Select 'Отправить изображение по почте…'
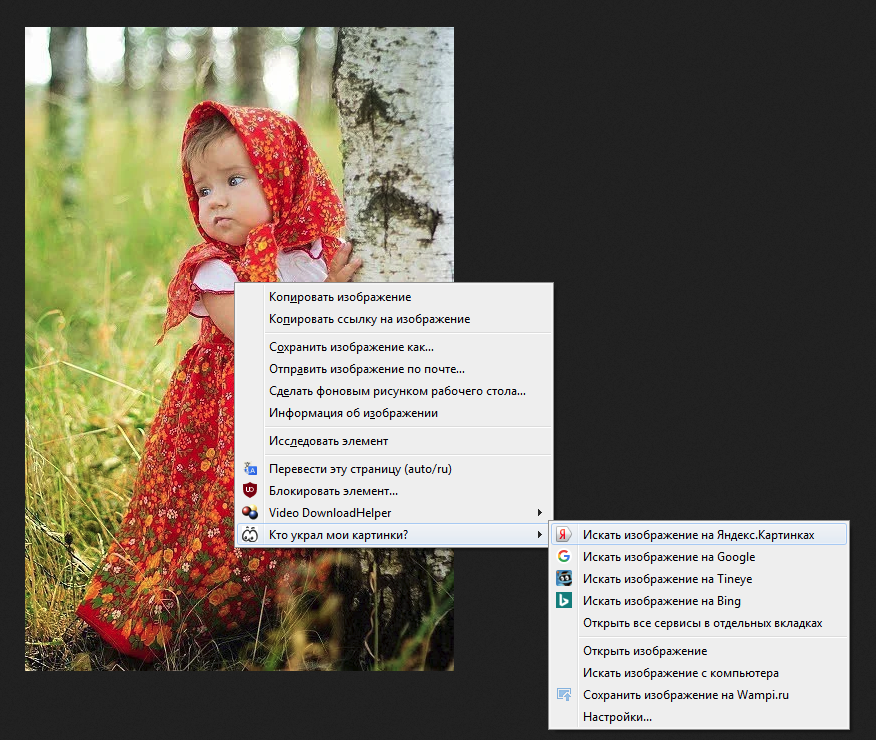The height and width of the screenshot is (740, 876). click(394, 369)
